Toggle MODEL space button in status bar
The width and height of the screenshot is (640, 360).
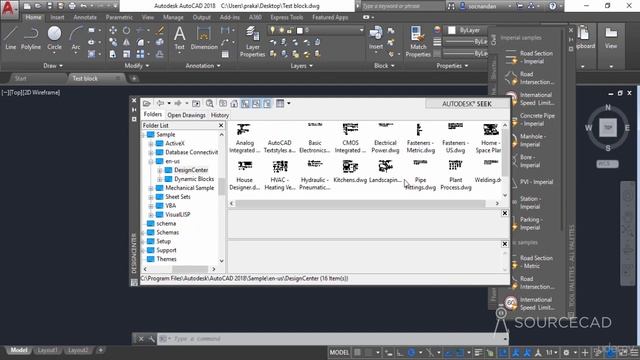click(x=339, y=352)
